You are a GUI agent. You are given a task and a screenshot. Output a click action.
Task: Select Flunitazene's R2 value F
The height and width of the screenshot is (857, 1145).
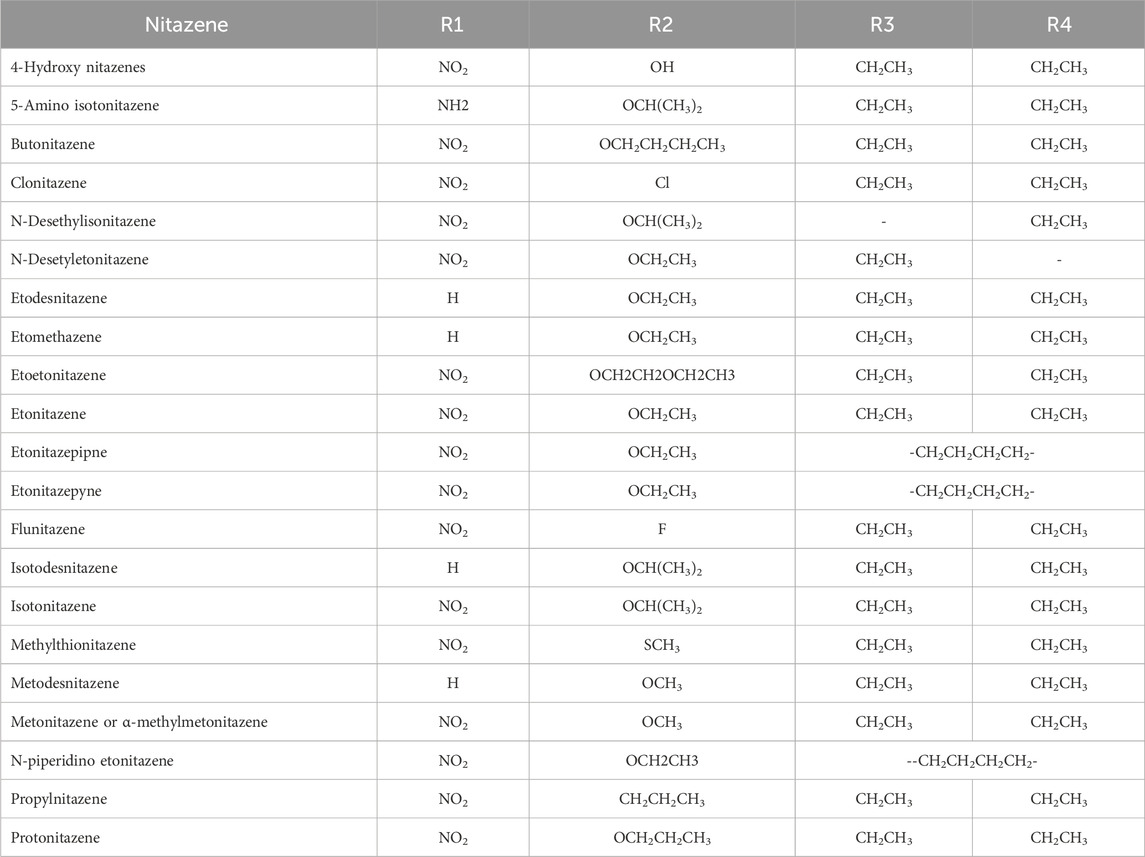661,530
